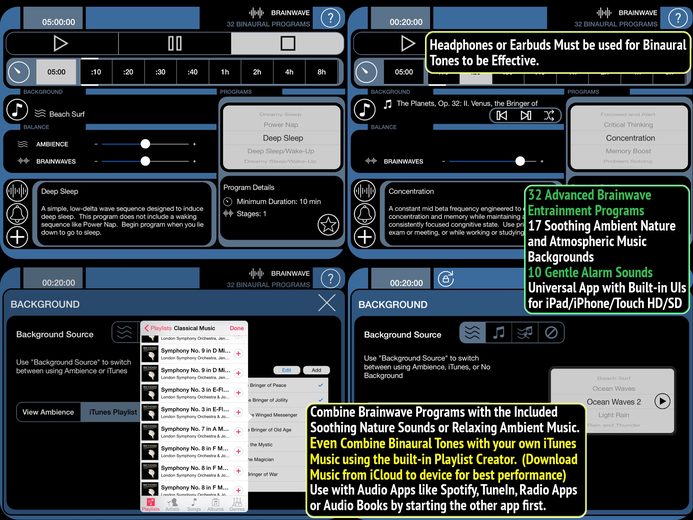Tap the timer dial icon on the Deep Sleep screen
This screenshot has height=520, width=693.
coord(19,72)
